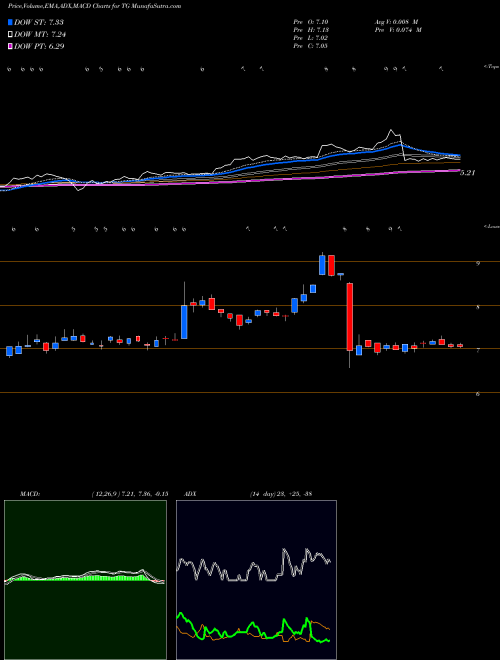
Task: Click the 'ADX' panel heading
Action: point(191,494)
